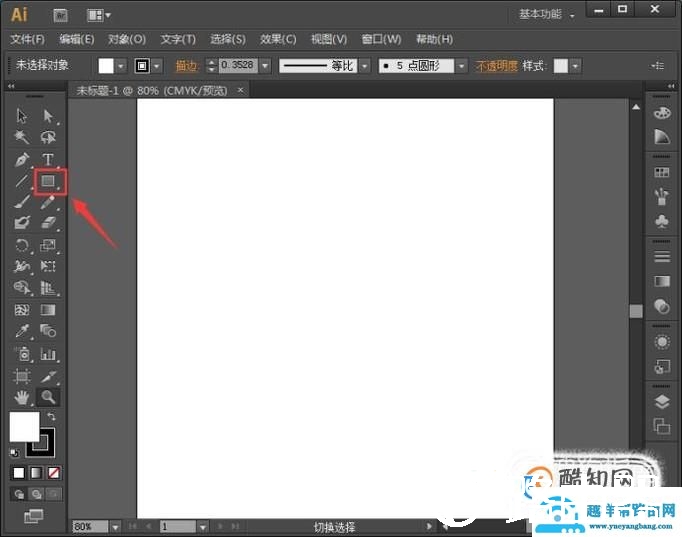Open brush definition dropdown

pyautogui.click(x=461, y=66)
